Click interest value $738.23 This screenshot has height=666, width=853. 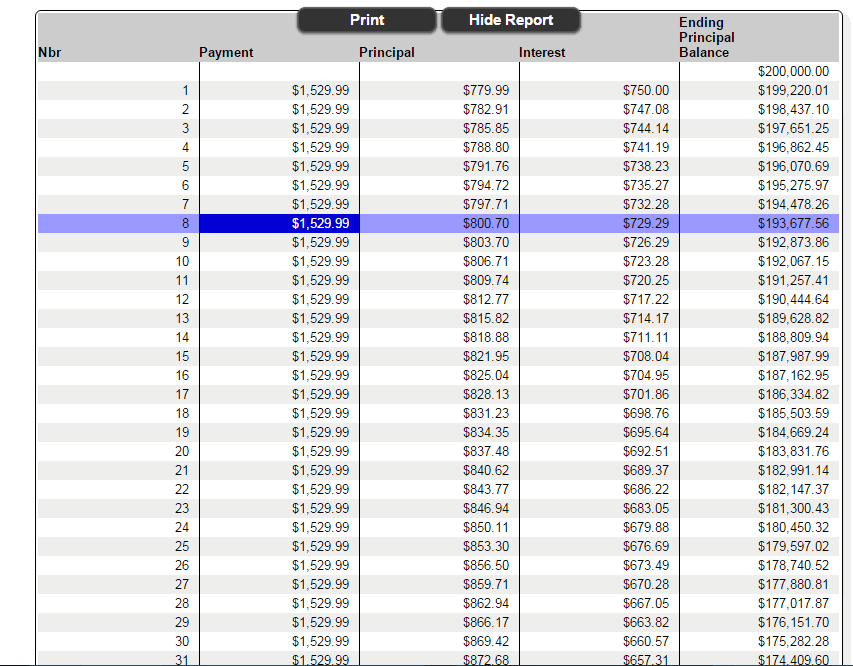646,166
